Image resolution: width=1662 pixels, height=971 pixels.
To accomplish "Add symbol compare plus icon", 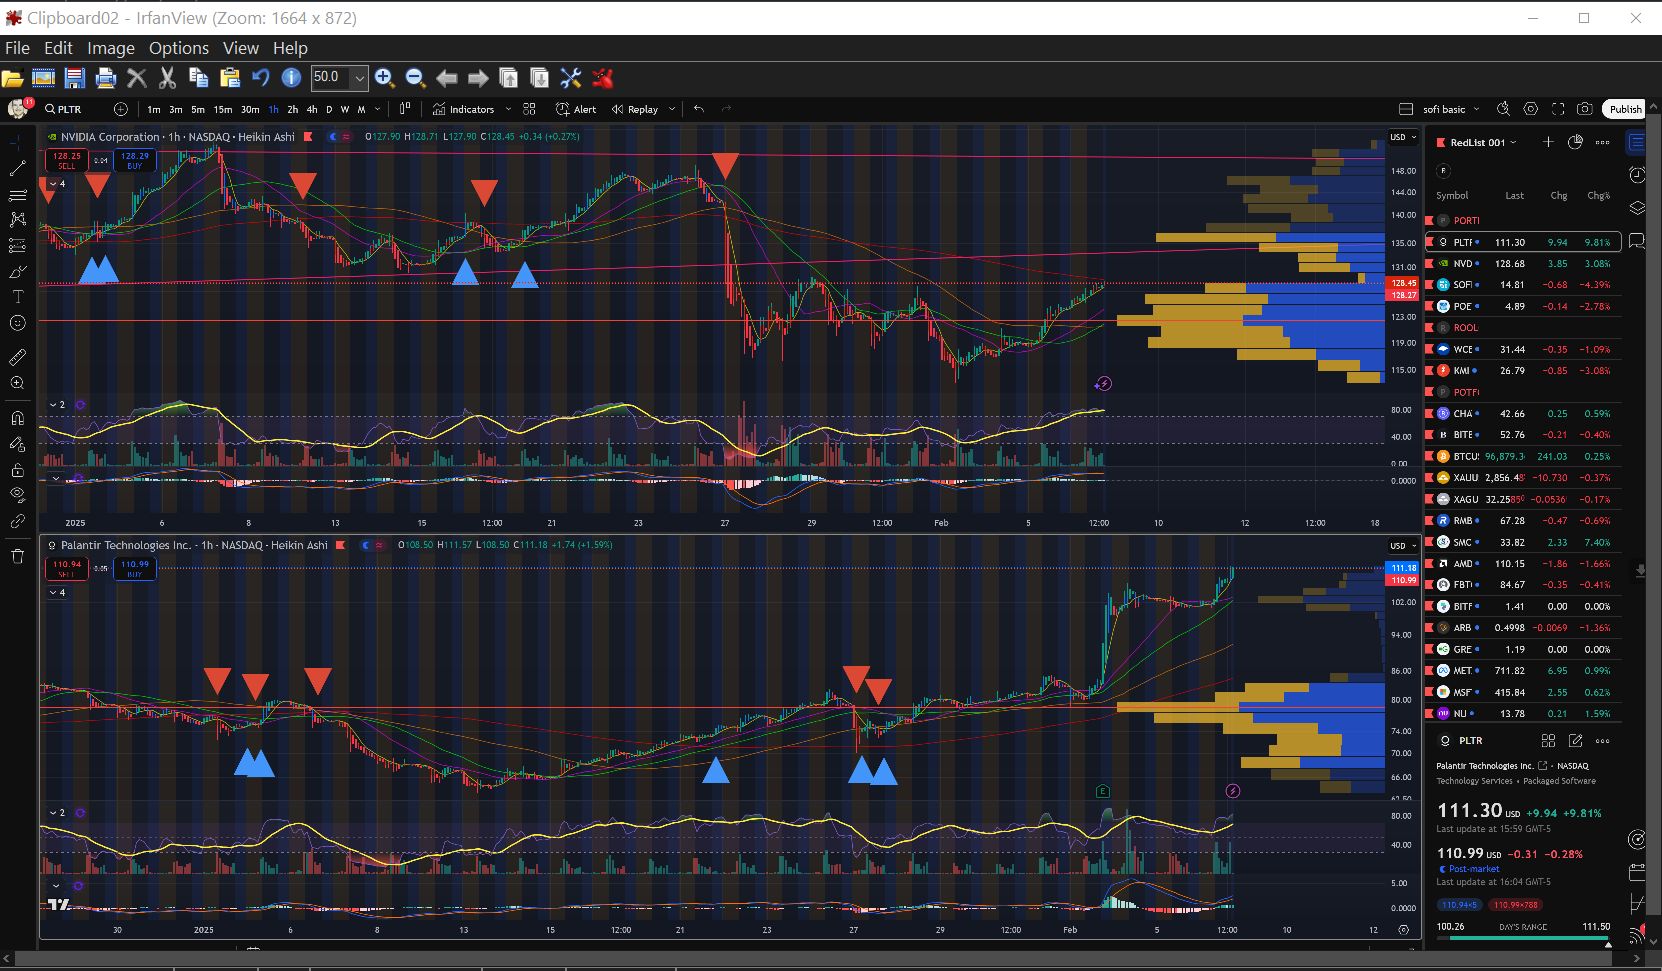I will pyautogui.click(x=121, y=109).
